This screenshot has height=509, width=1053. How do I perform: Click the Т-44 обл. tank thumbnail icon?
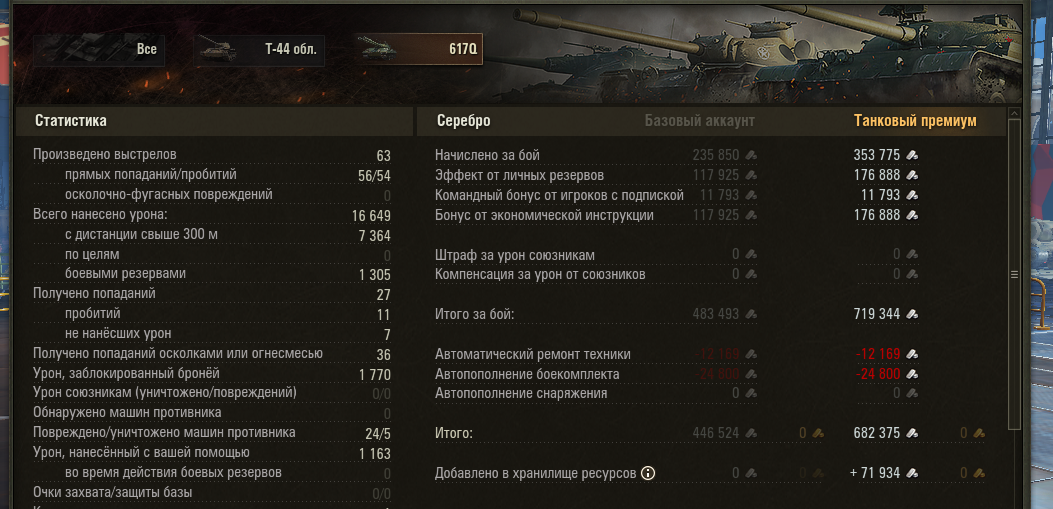215,50
